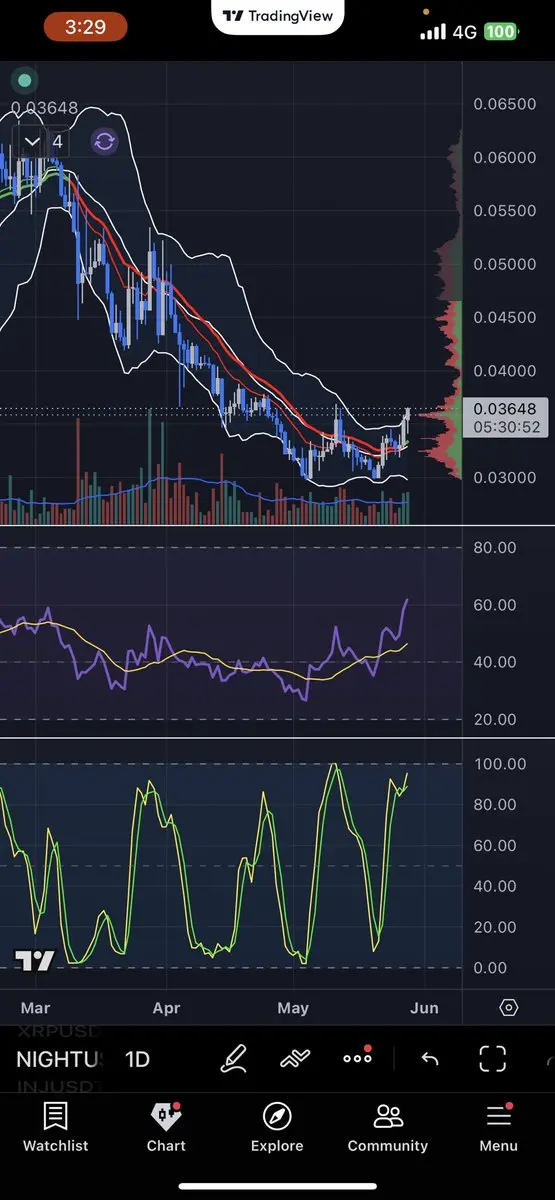Tap the green status dot icon
This screenshot has width=555, height=1200.
[x=25, y=80]
